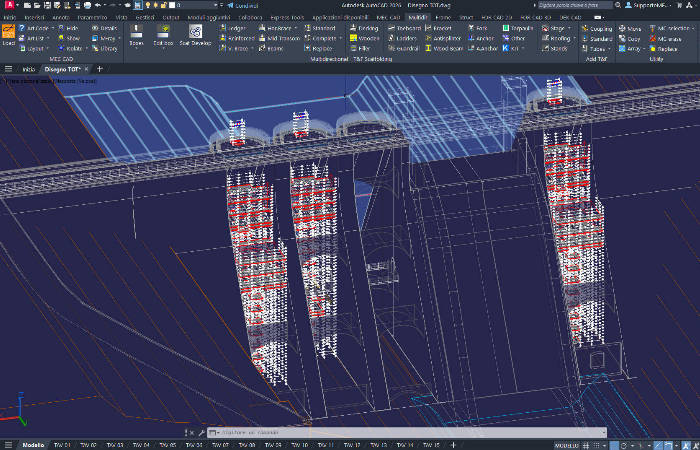Select the Mid Transom tool
Image resolution: width=700 pixels, height=450 pixels.
(279, 38)
